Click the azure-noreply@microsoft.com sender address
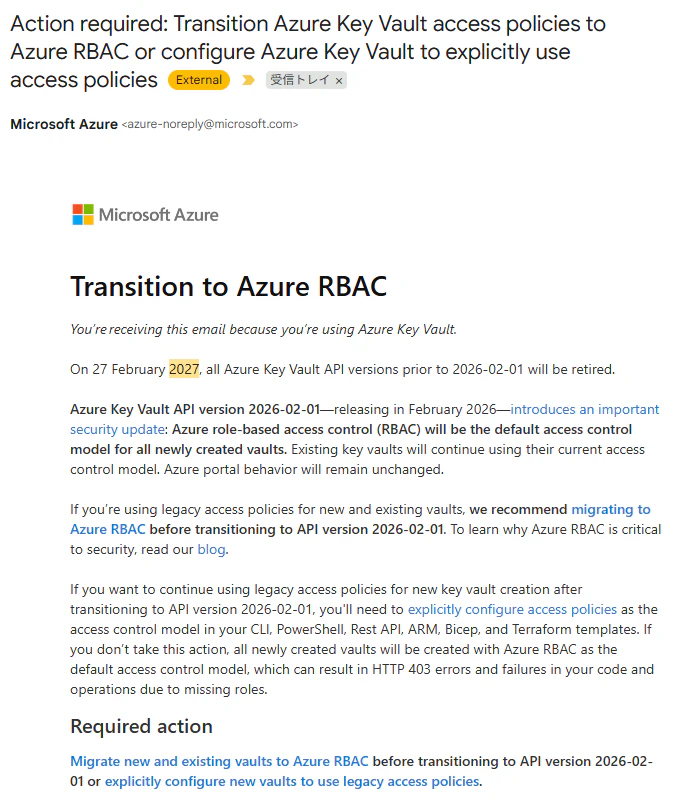692x804 pixels. (x=210, y=124)
